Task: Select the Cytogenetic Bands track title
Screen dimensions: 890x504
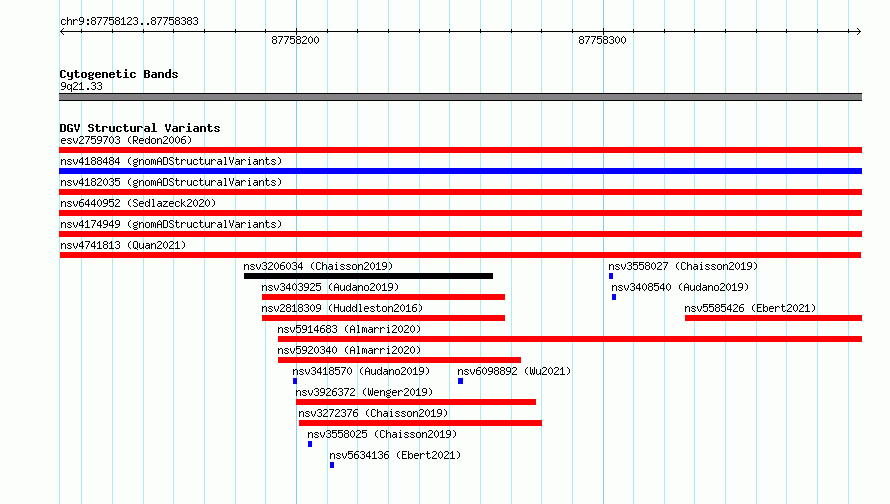Action: pos(119,74)
